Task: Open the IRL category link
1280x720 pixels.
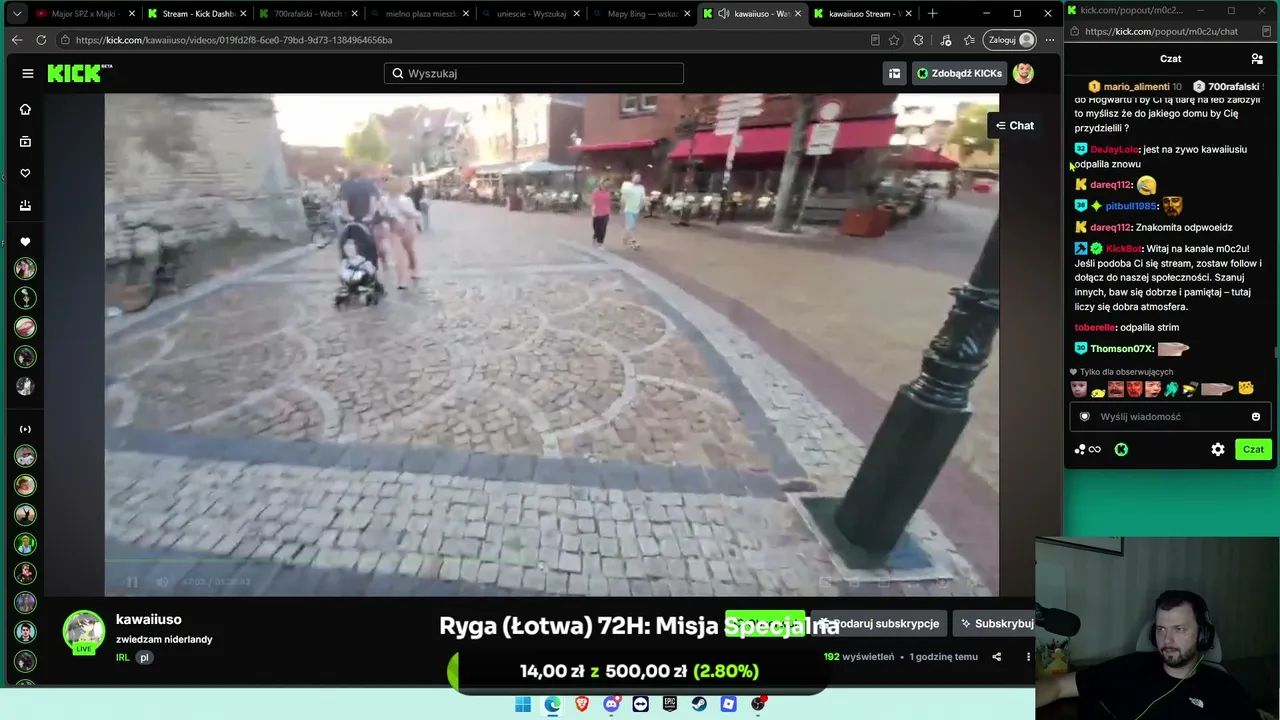Action: pyautogui.click(x=123, y=657)
